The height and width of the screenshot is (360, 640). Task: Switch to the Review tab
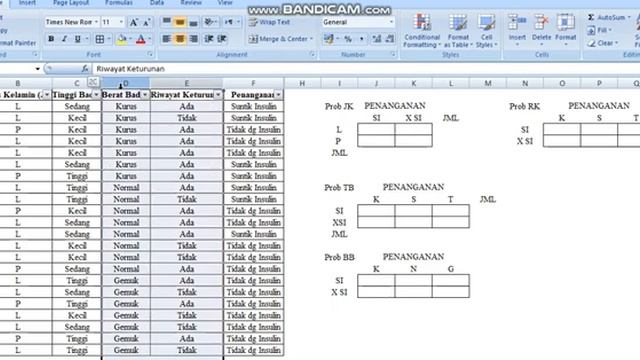191,3
